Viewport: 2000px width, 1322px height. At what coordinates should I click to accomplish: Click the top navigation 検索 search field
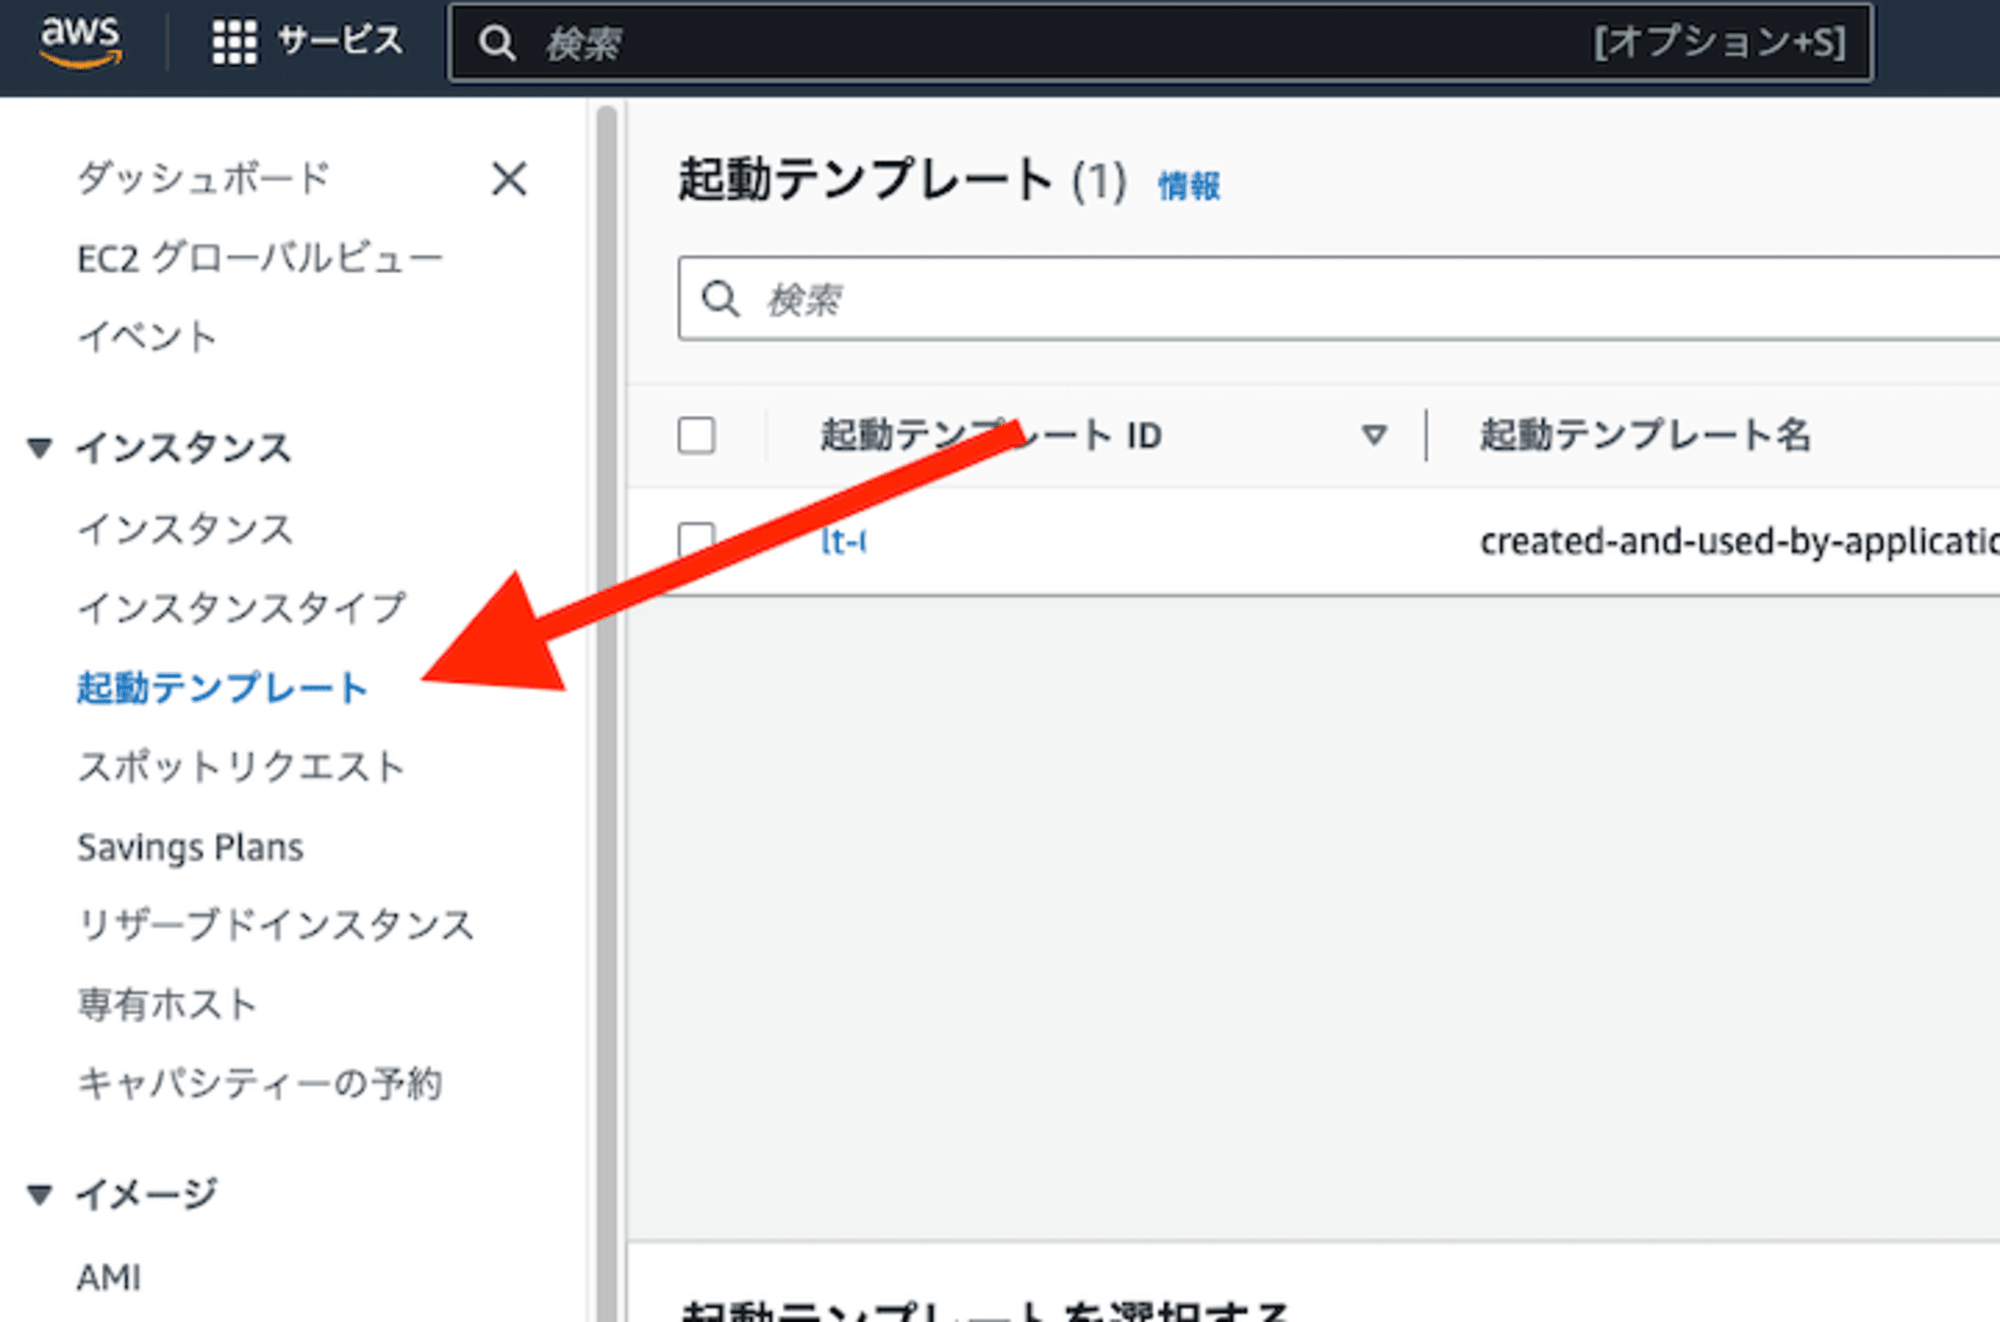pyautogui.click(x=1161, y=42)
